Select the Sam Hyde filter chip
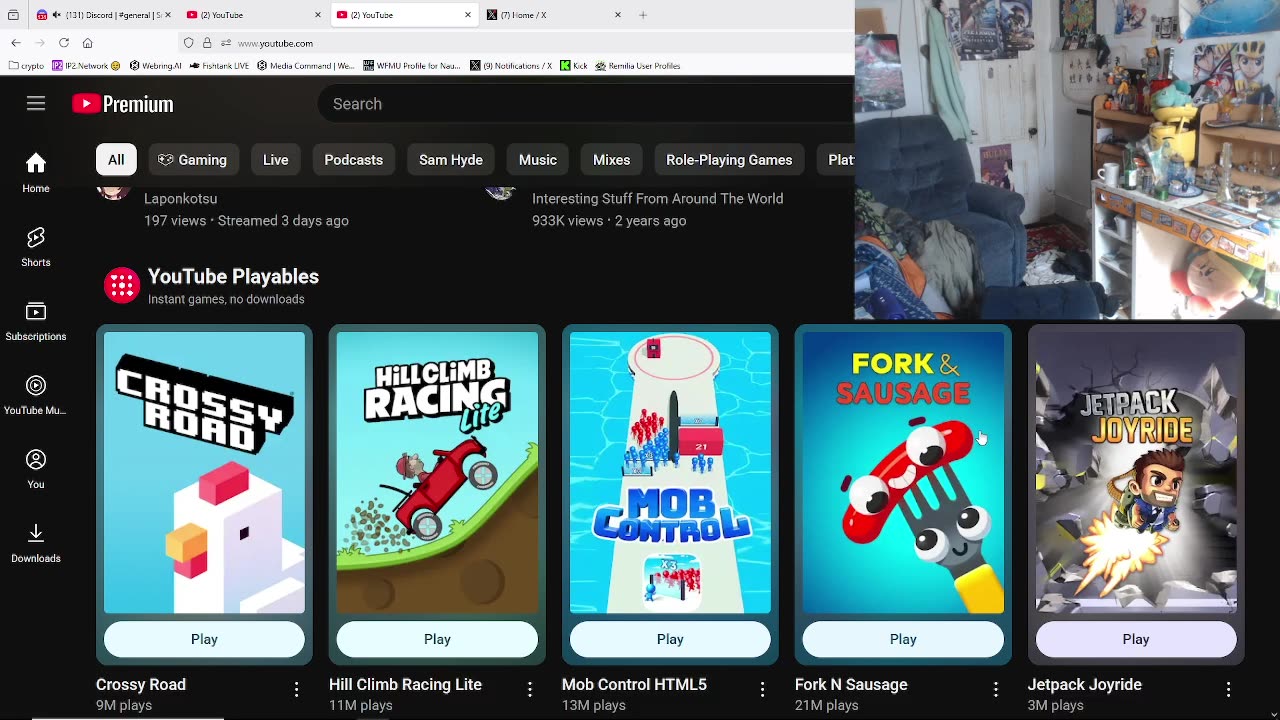This screenshot has width=1280, height=720. 451,160
